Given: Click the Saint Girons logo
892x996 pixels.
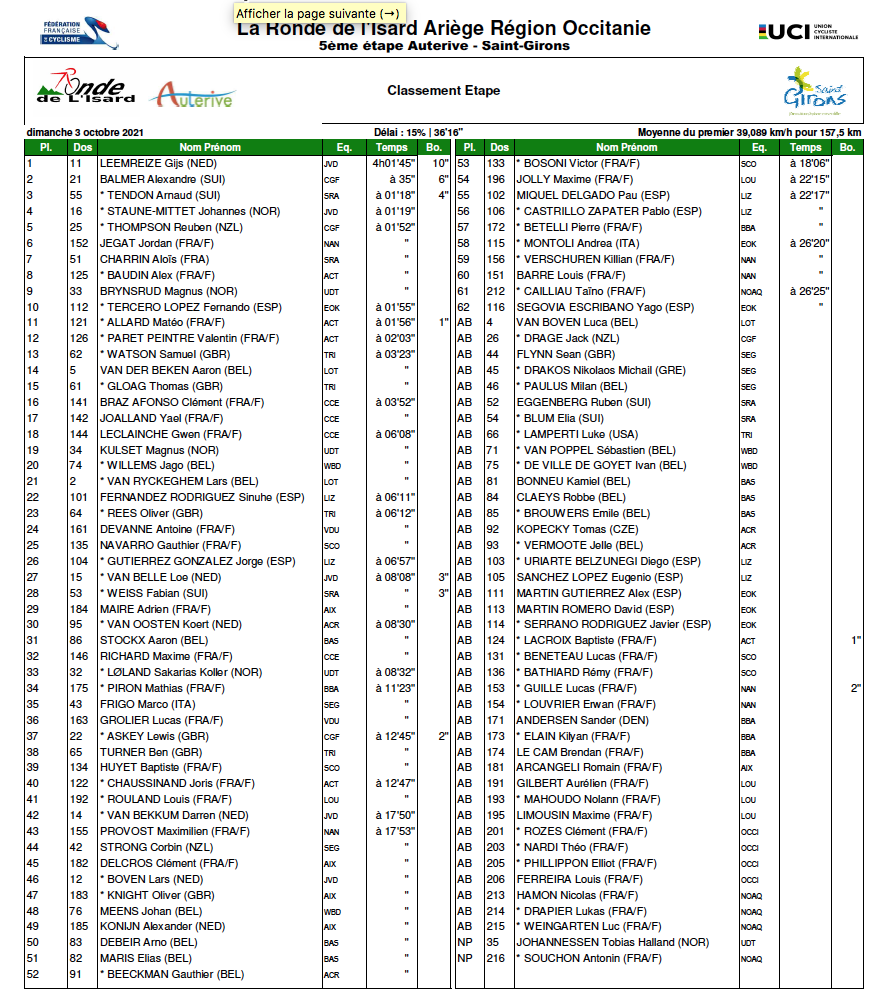Looking at the screenshot, I should tap(814, 91).
